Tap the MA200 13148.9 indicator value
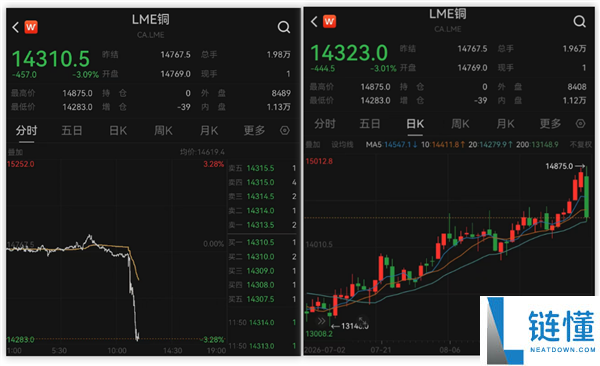 (537, 145)
